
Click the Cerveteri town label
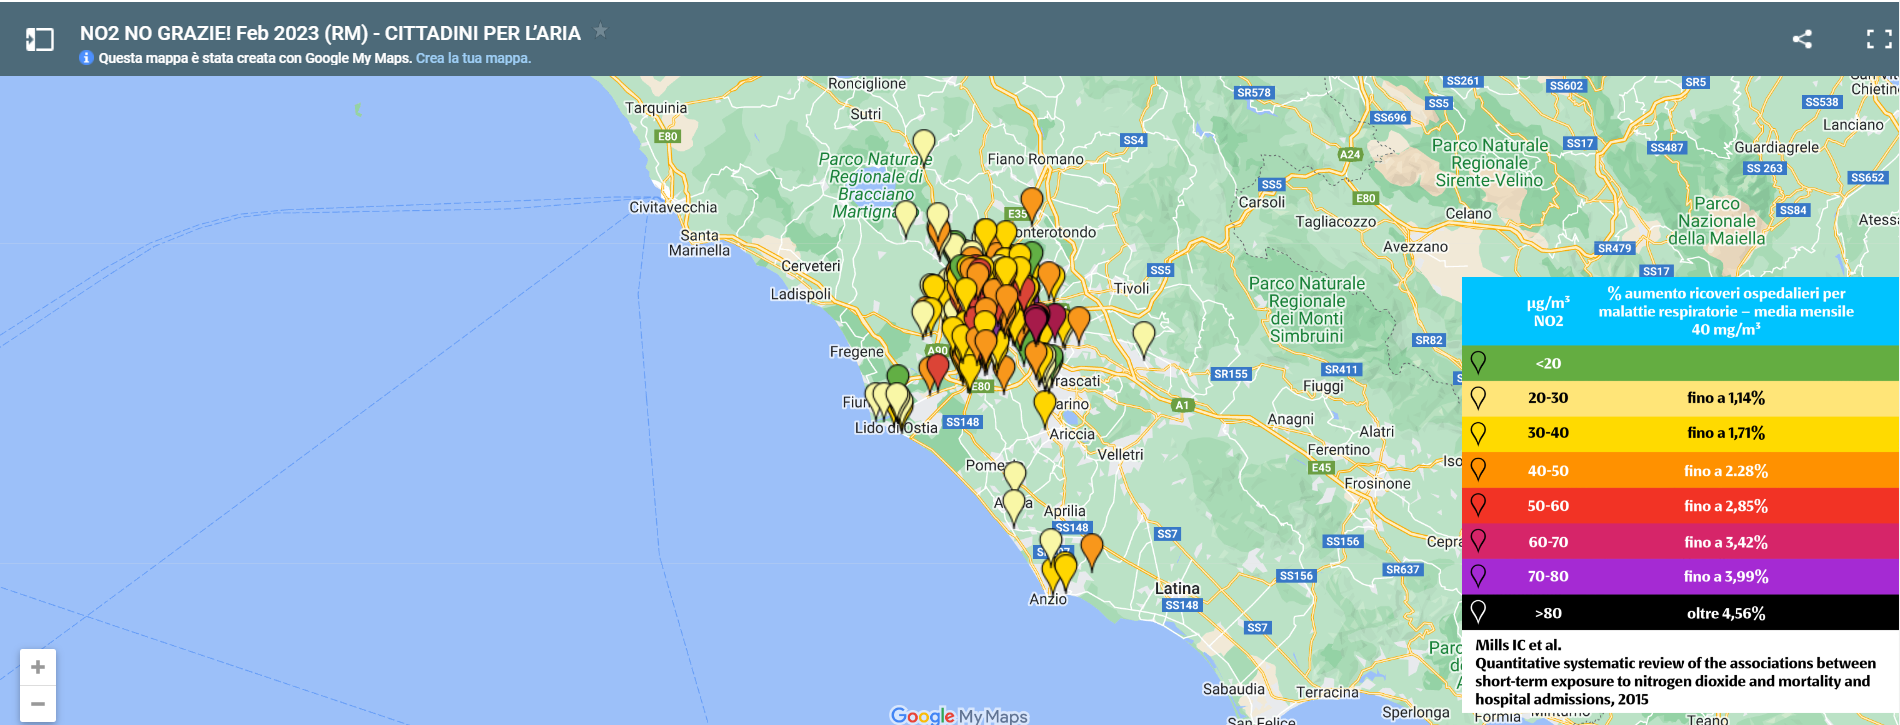(811, 266)
